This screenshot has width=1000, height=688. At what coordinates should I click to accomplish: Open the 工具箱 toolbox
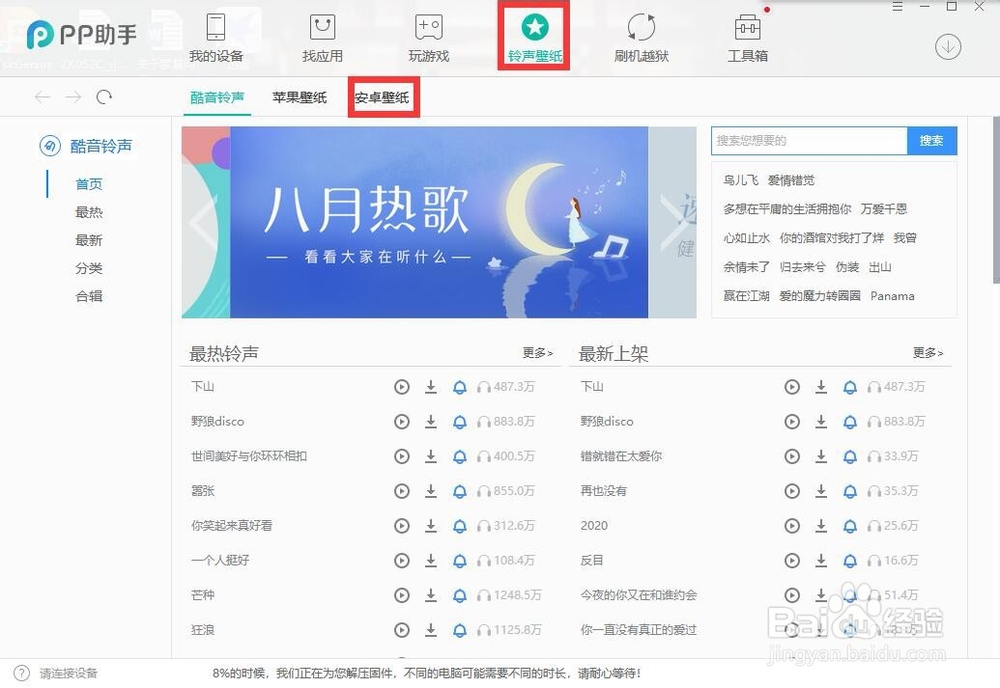(747, 39)
